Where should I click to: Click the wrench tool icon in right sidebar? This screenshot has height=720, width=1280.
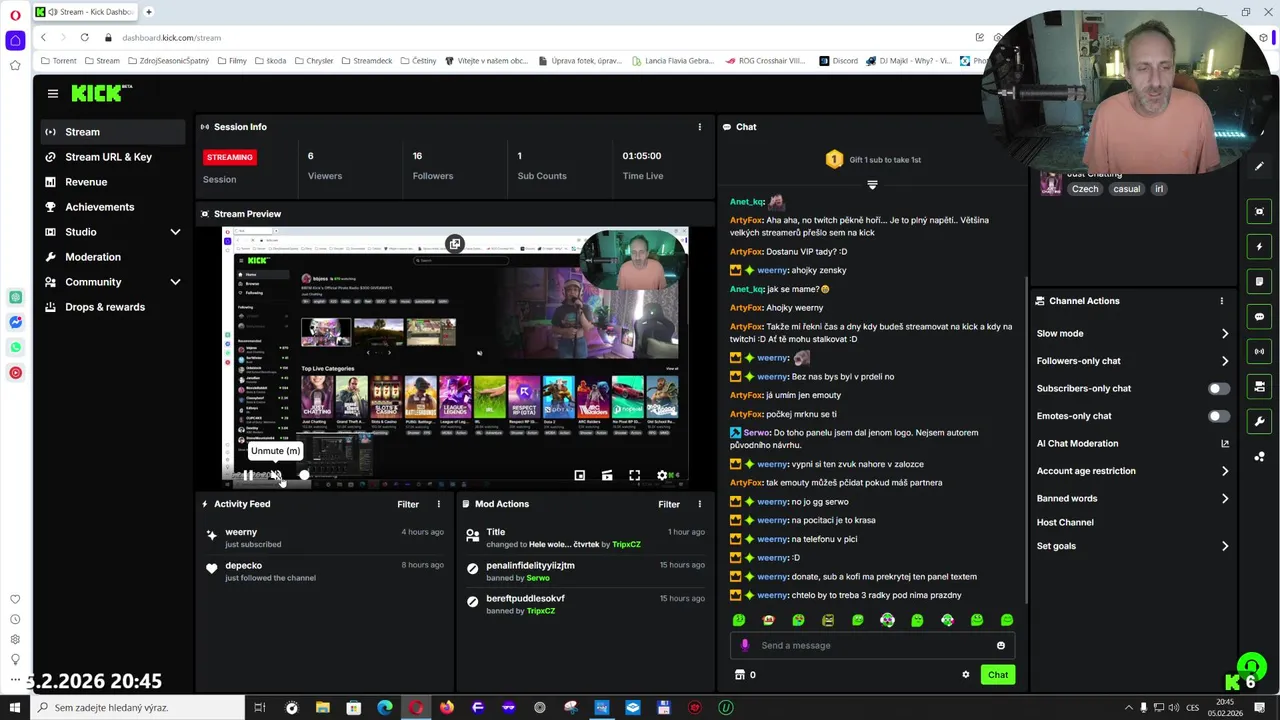click(1259, 421)
